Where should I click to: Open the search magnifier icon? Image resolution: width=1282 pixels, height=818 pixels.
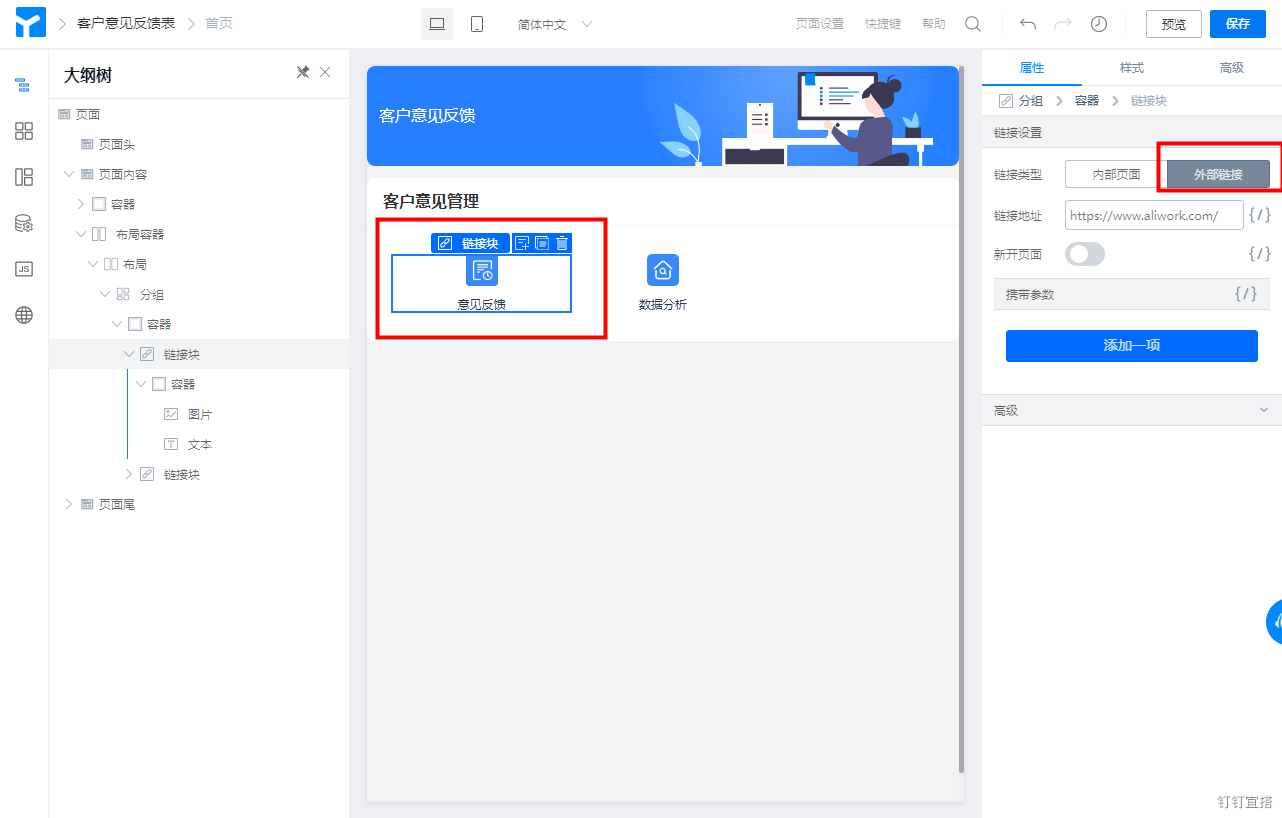tap(972, 24)
